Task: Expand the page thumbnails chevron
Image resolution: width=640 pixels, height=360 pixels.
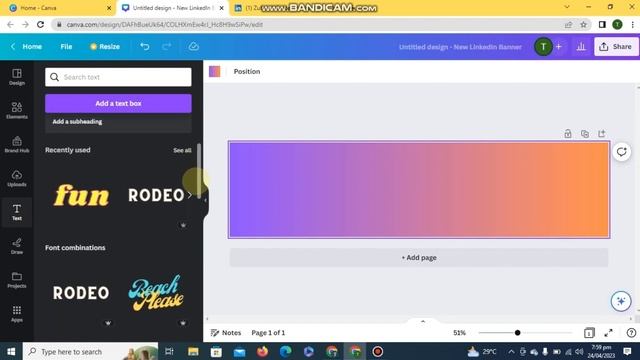Action: [422, 322]
